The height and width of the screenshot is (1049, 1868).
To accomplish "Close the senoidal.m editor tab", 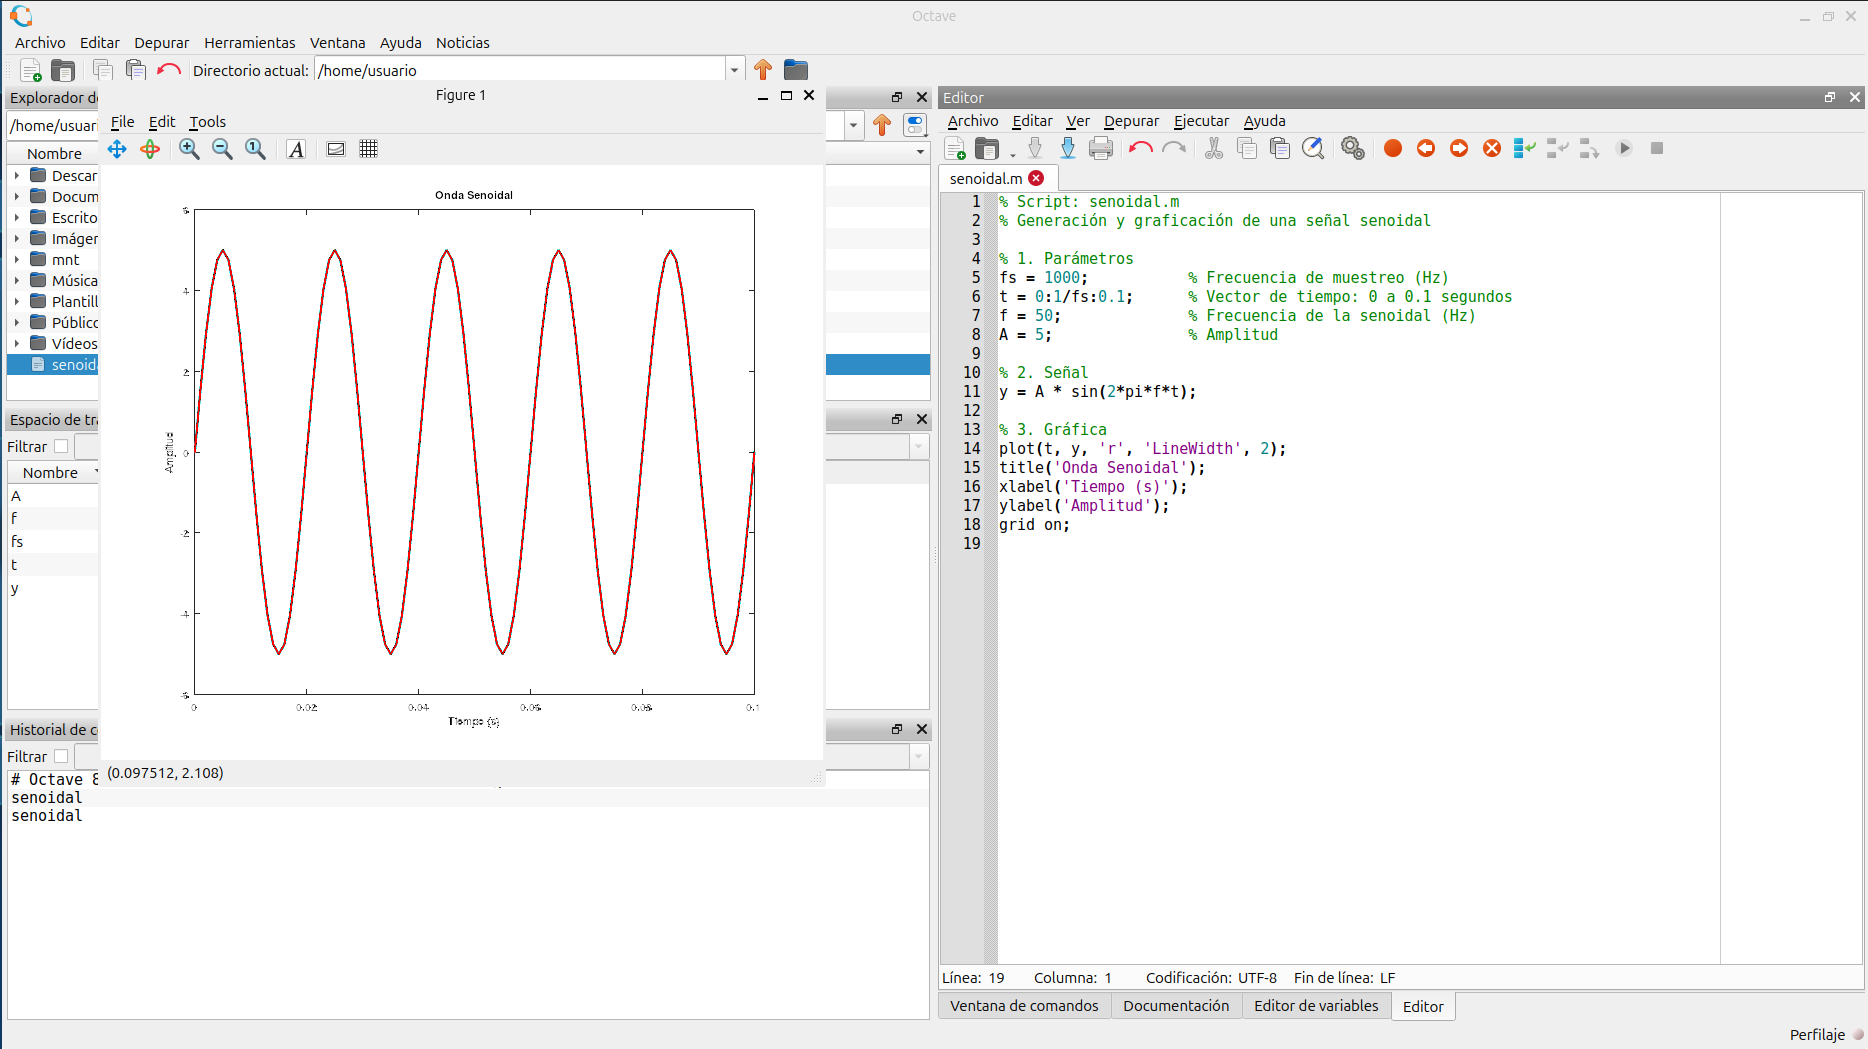I will [1036, 178].
